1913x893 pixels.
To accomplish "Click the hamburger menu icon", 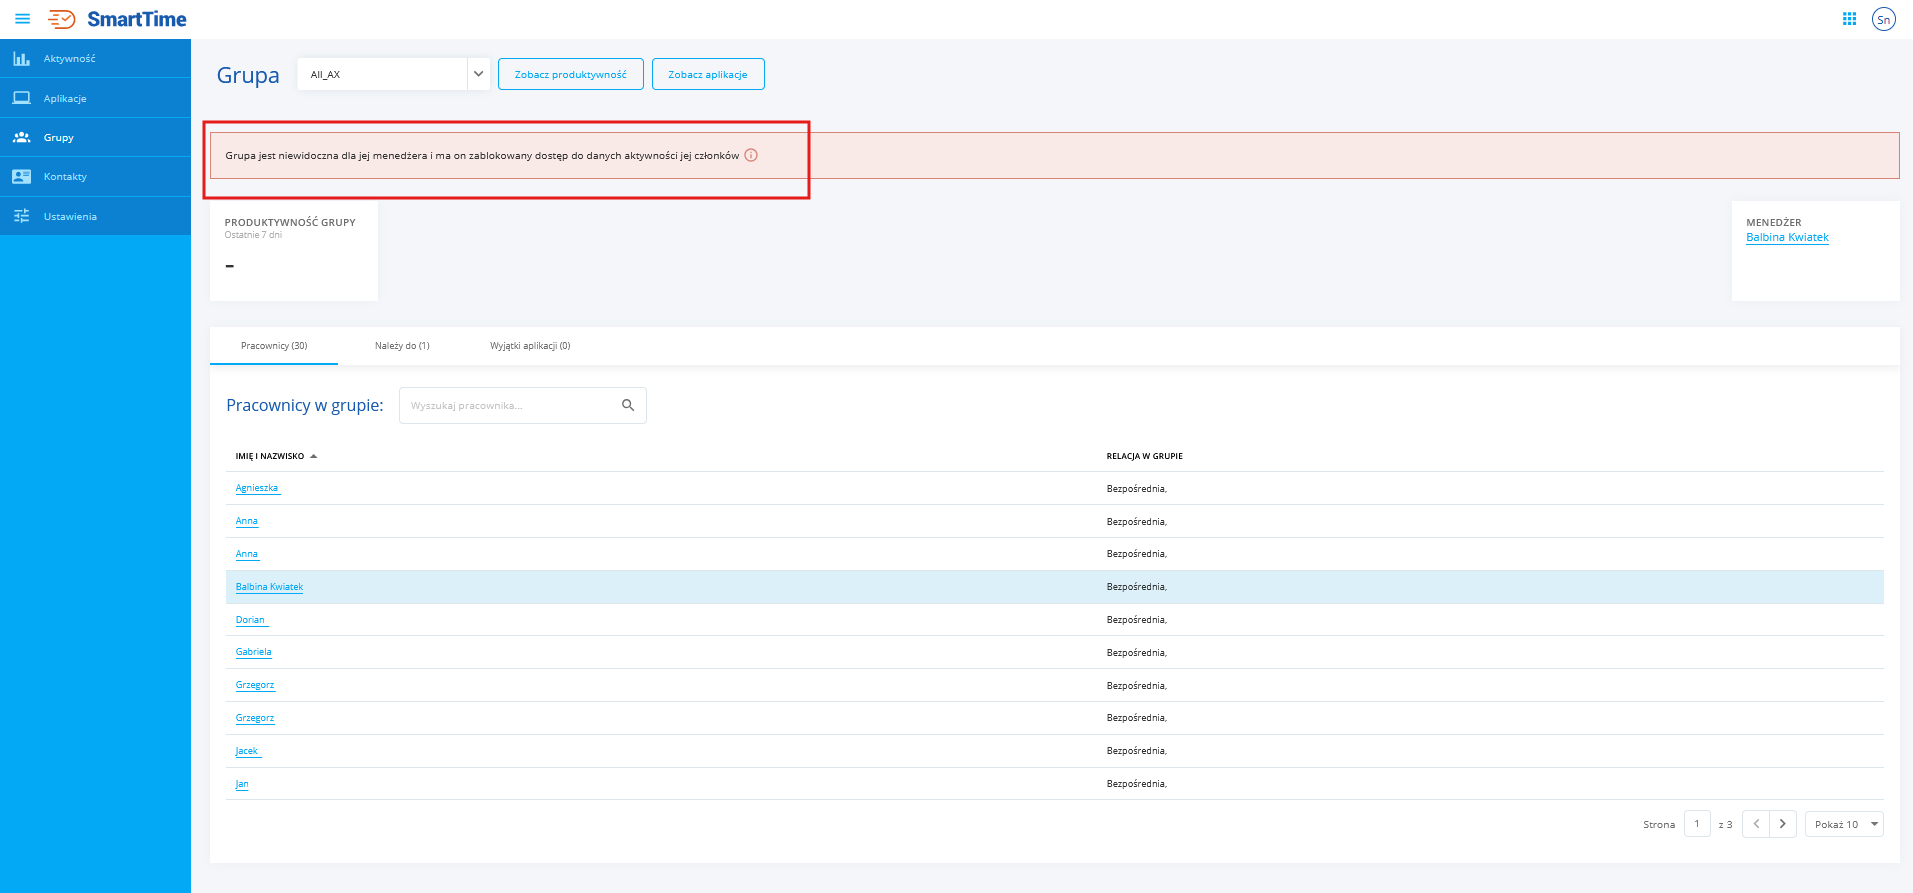I will pos(22,19).
